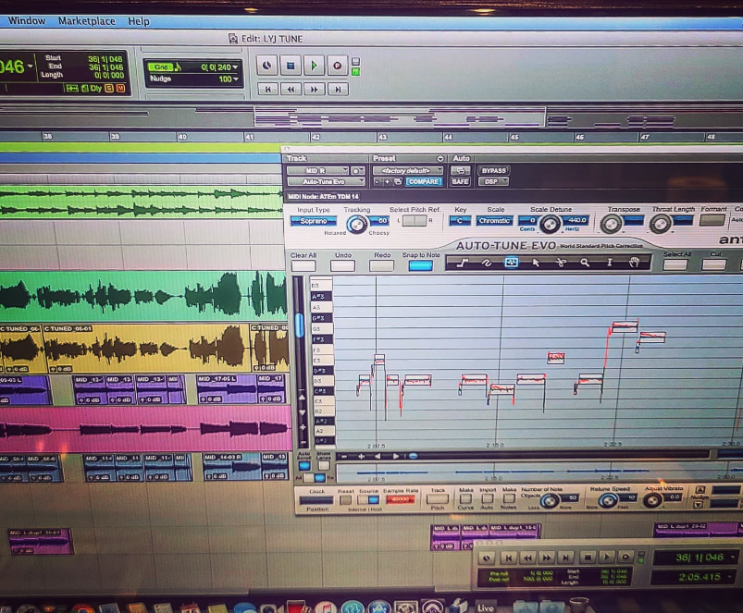Open the Marketplace menu
Image resolution: width=743 pixels, height=613 pixels.
click(87, 21)
